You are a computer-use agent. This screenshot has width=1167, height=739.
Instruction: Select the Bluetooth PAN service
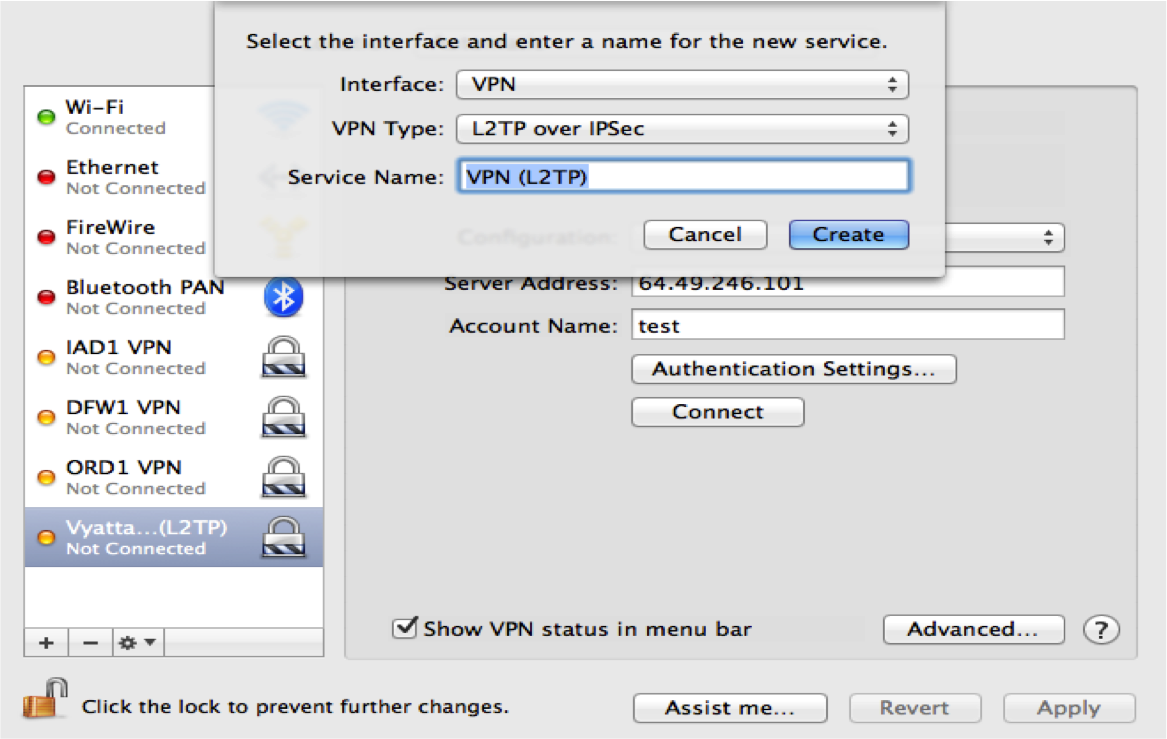pyautogui.click(x=174, y=297)
